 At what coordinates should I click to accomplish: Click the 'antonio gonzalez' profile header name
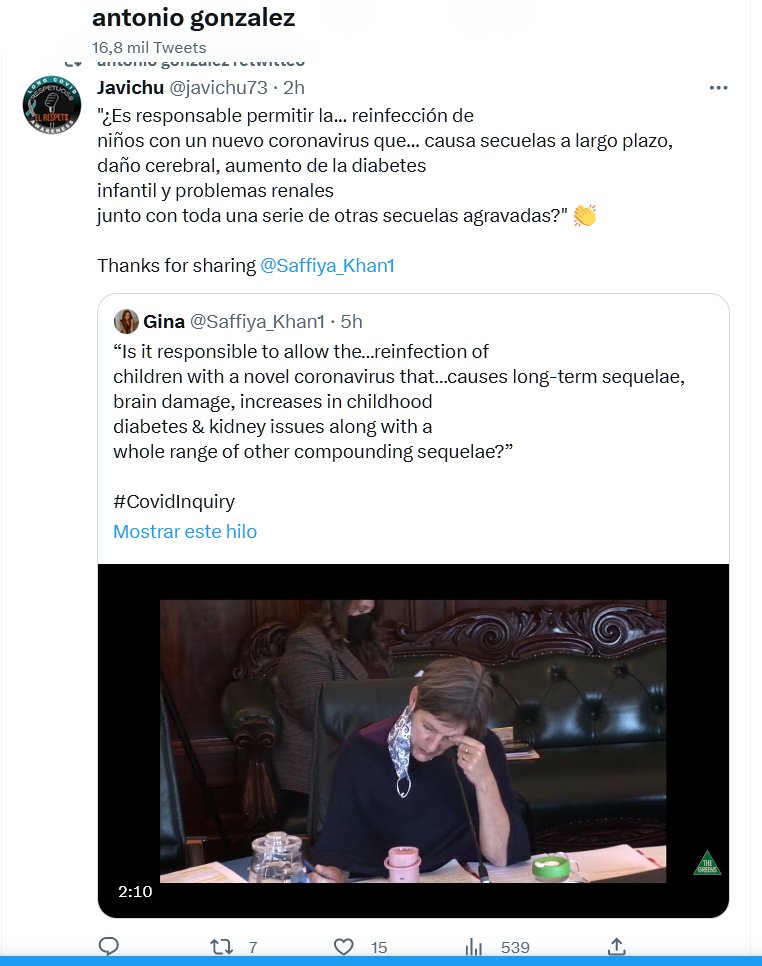pos(193,18)
